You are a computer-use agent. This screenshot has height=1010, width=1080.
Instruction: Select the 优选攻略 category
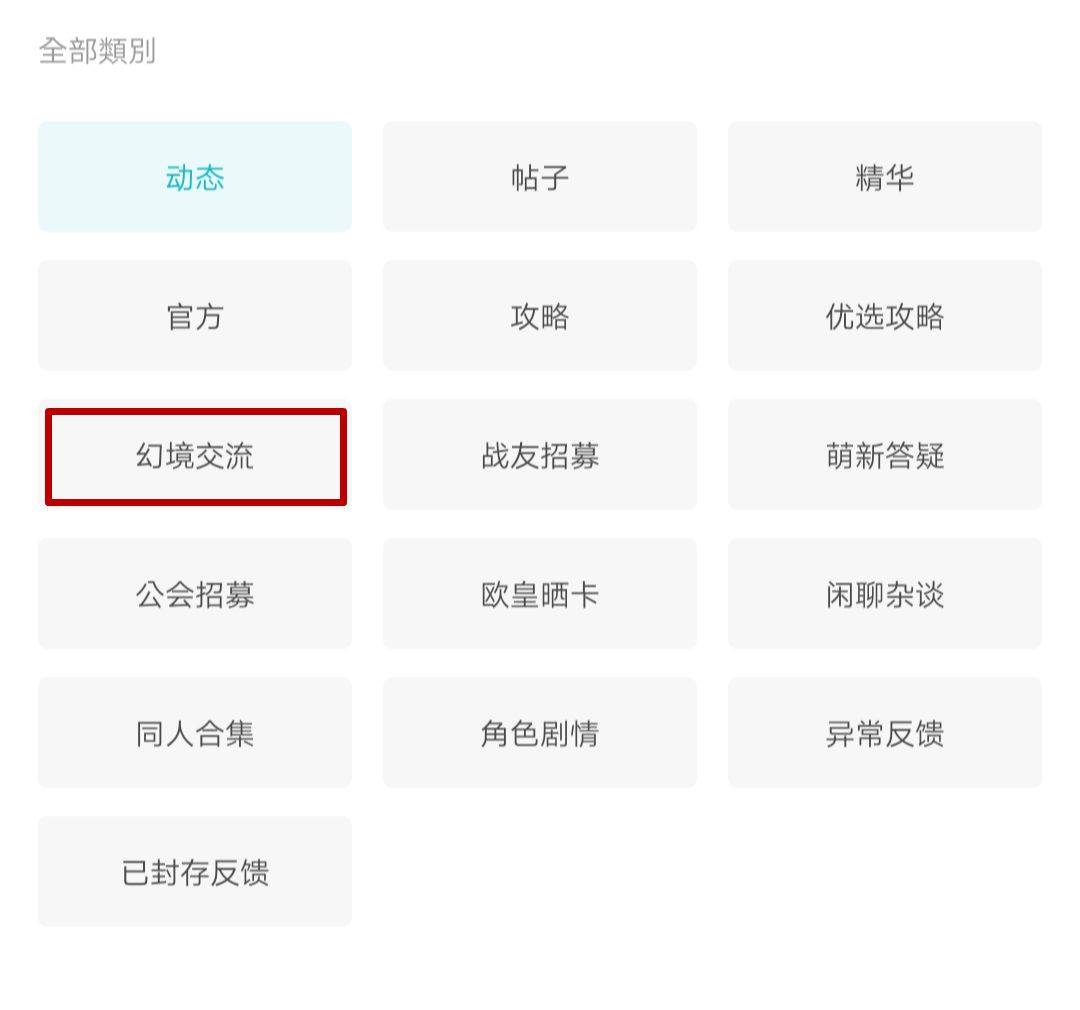(885, 316)
